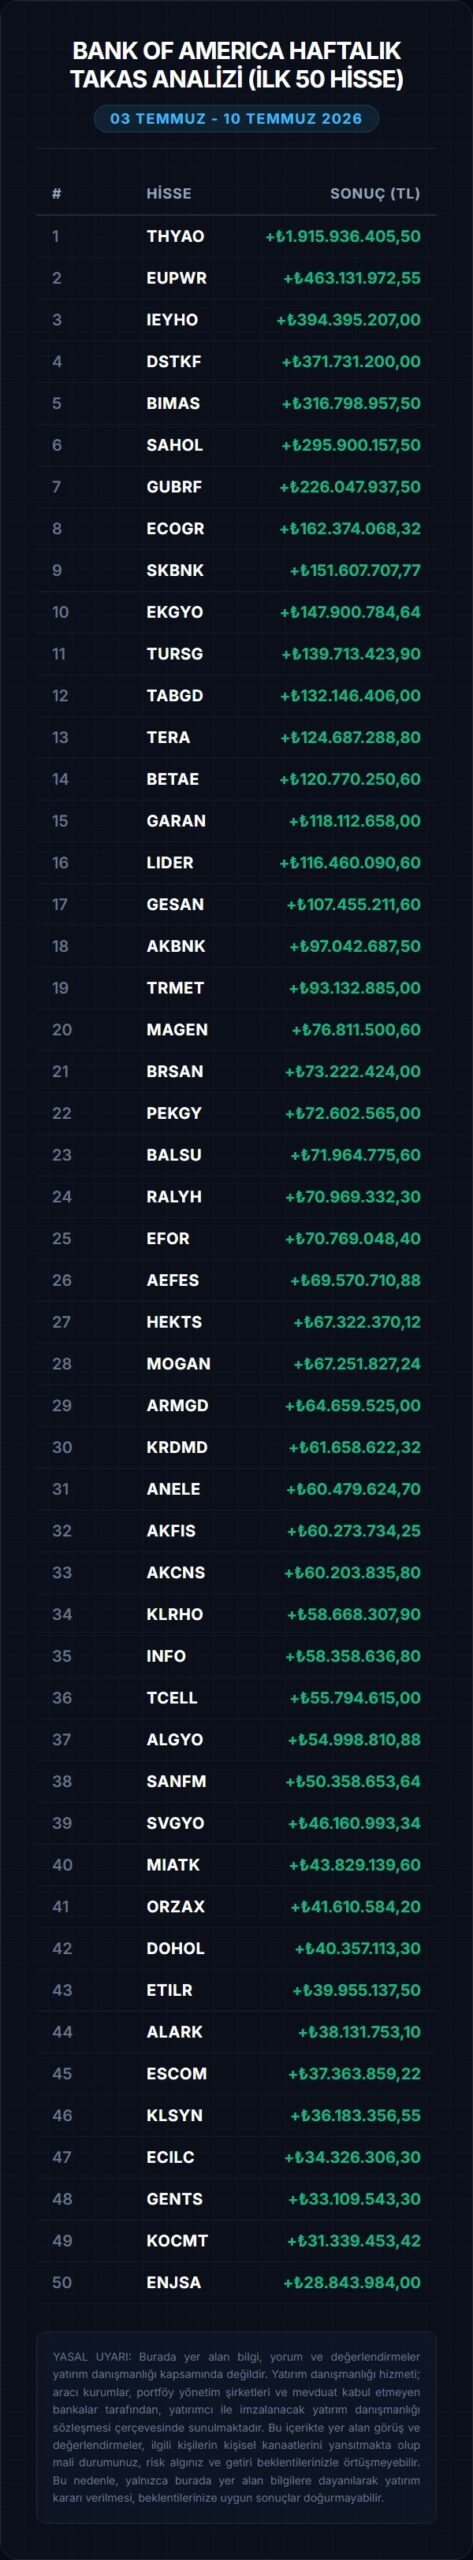
Task: Click the date range badge 03 Temmuz - 10 Temmuz 2026
Action: [x=236, y=118]
